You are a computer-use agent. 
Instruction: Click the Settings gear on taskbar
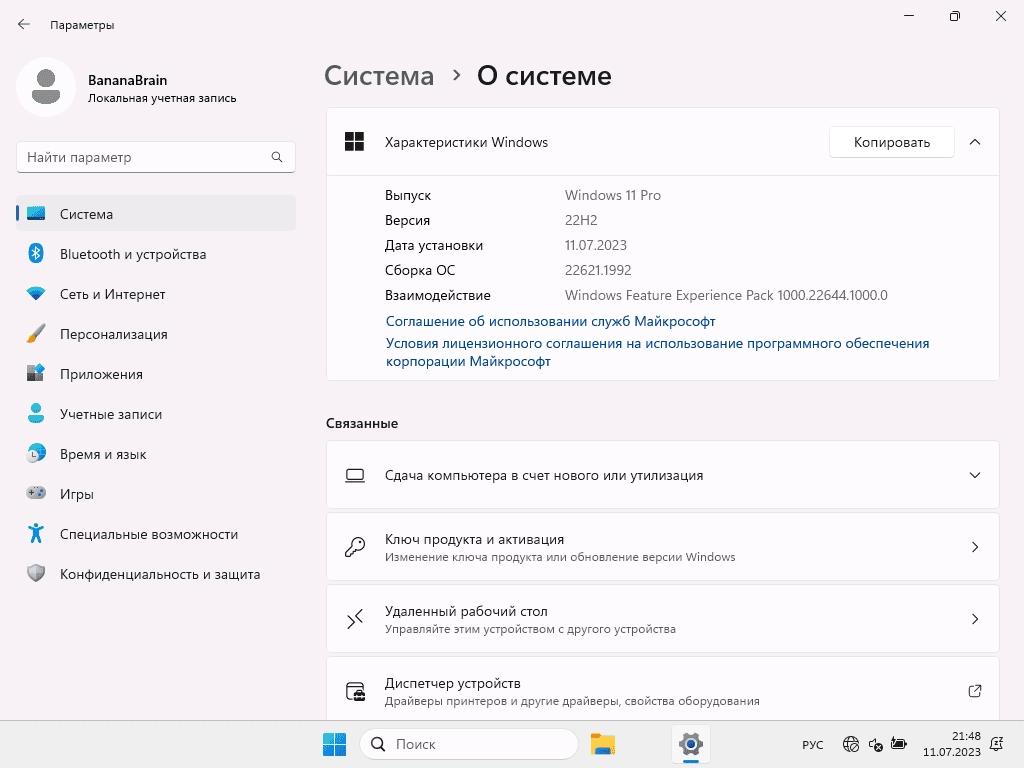pos(690,744)
